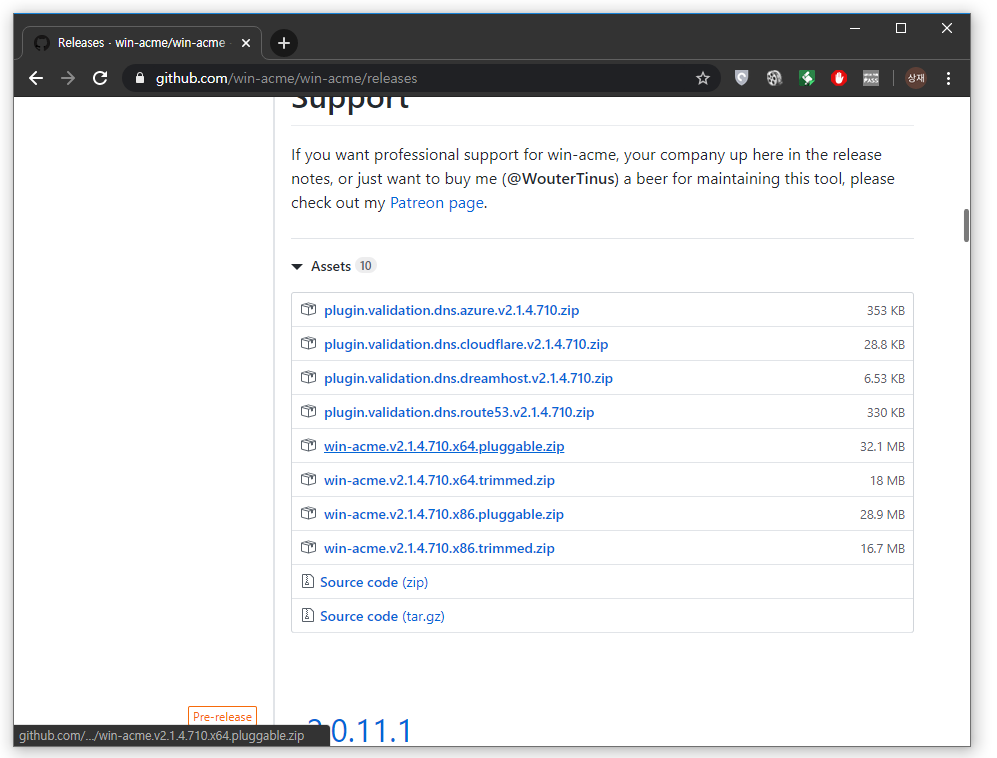Click the package icon beside x64.pluggable zip
This screenshot has height=758, width=997.
(308, 445)
